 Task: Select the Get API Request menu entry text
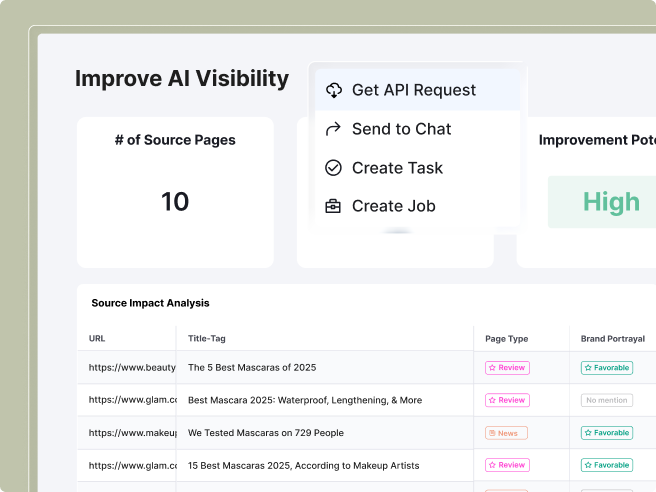click(414, 90)
